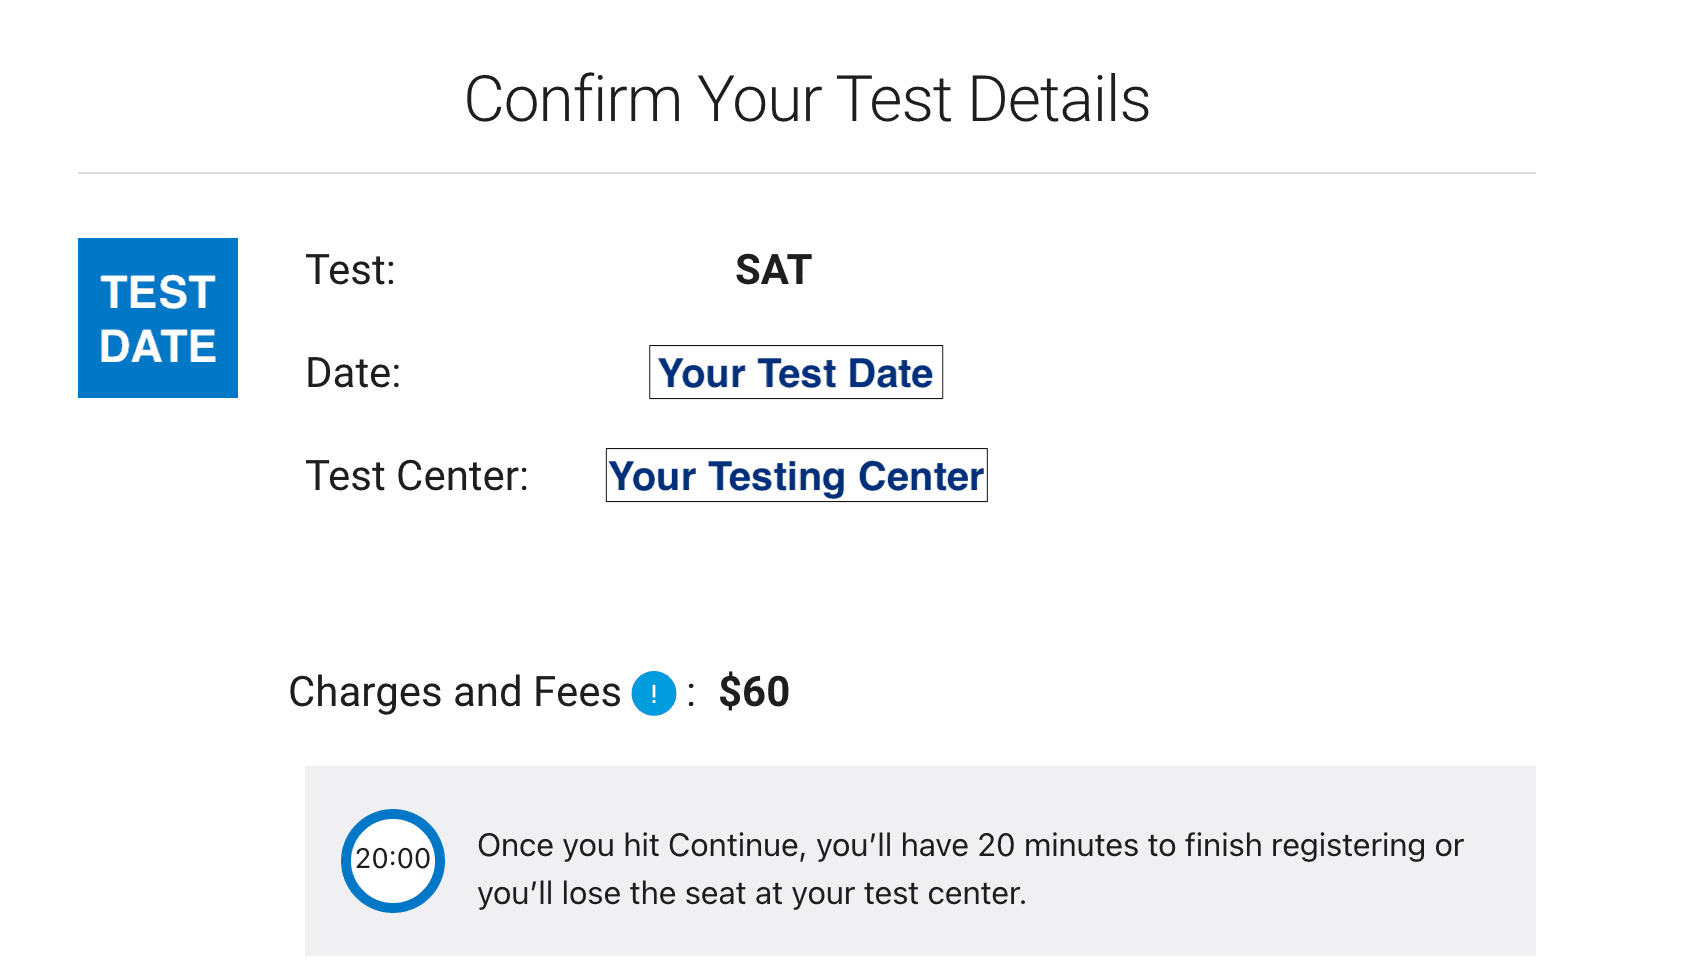Click the word DATE in blue badge
Screen dimensions: 1682x980
click(158, 346)
